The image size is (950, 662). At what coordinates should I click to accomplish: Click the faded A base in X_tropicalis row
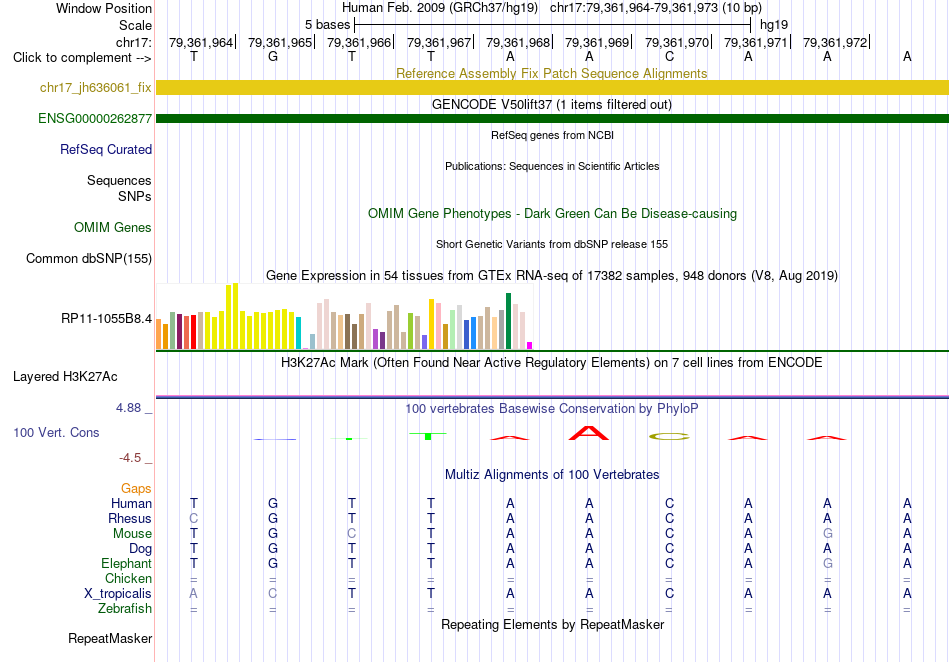[193, 594]
